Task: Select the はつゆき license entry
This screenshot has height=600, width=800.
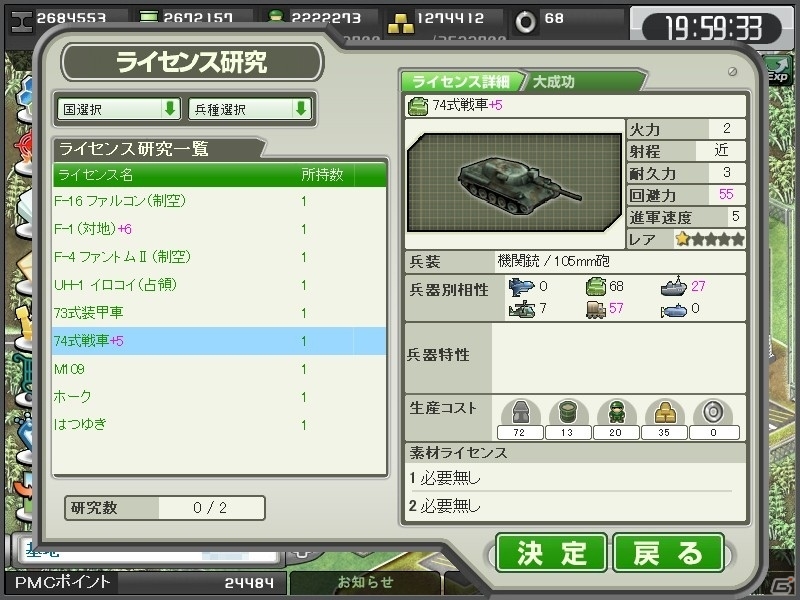Action: 219,424
